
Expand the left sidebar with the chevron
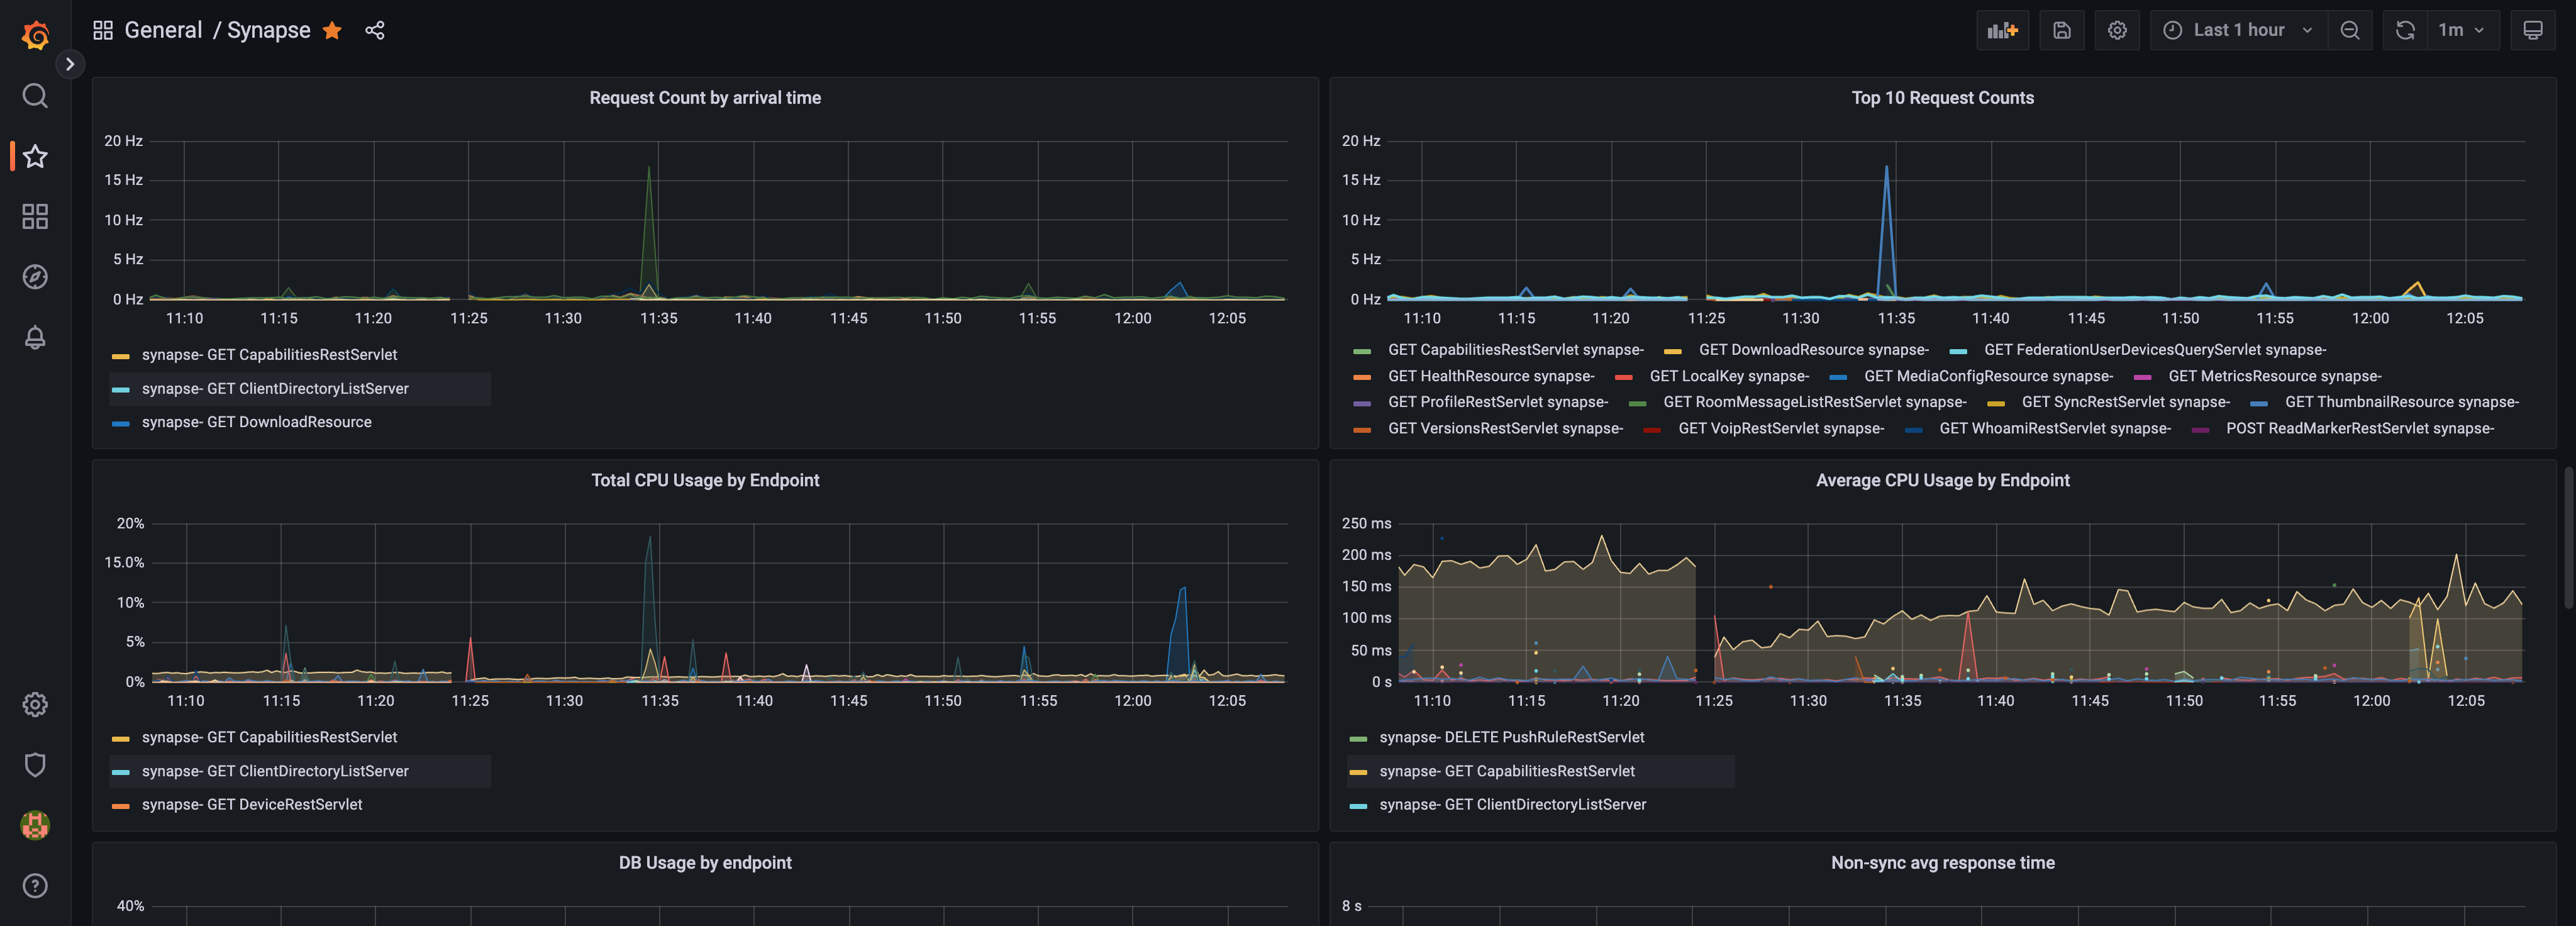[70, 63]
